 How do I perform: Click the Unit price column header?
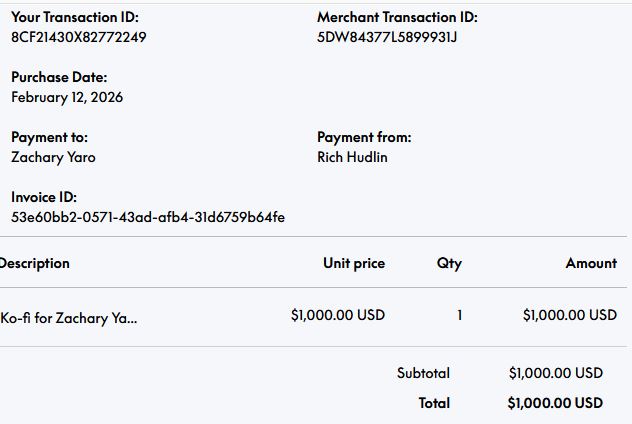(354, 263)
